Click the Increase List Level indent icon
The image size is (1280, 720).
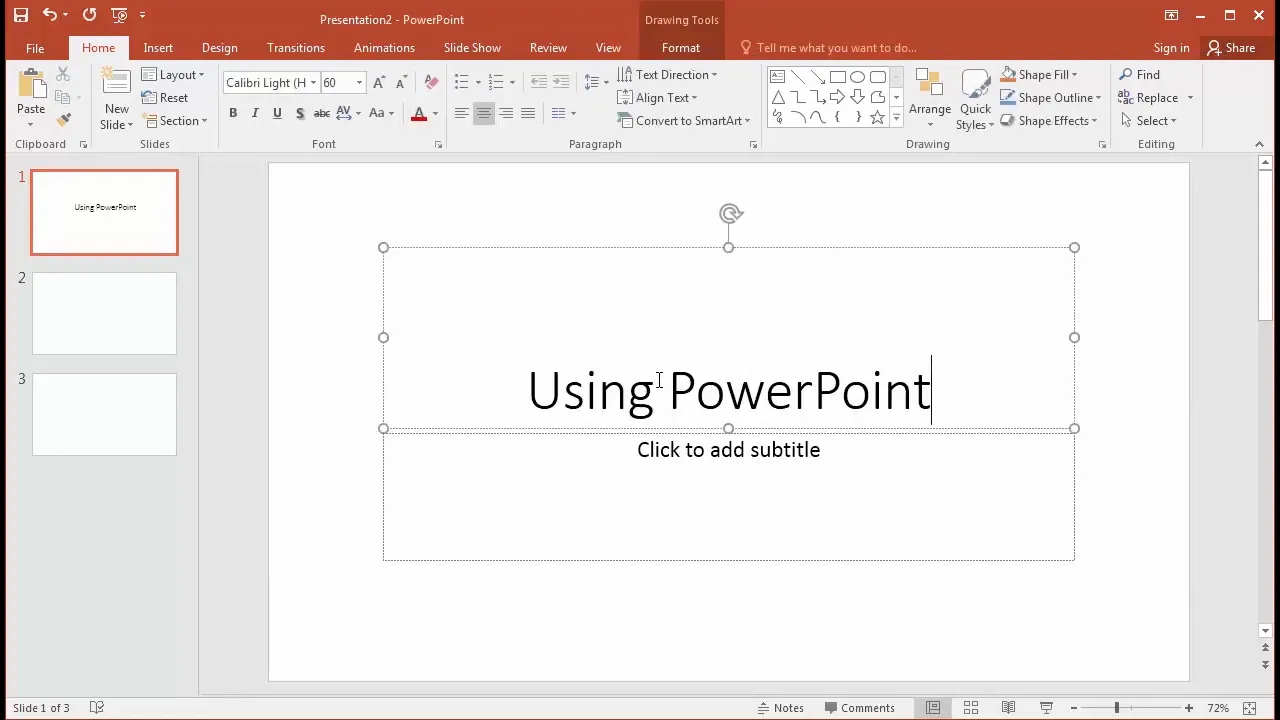[x=561, y=82]
